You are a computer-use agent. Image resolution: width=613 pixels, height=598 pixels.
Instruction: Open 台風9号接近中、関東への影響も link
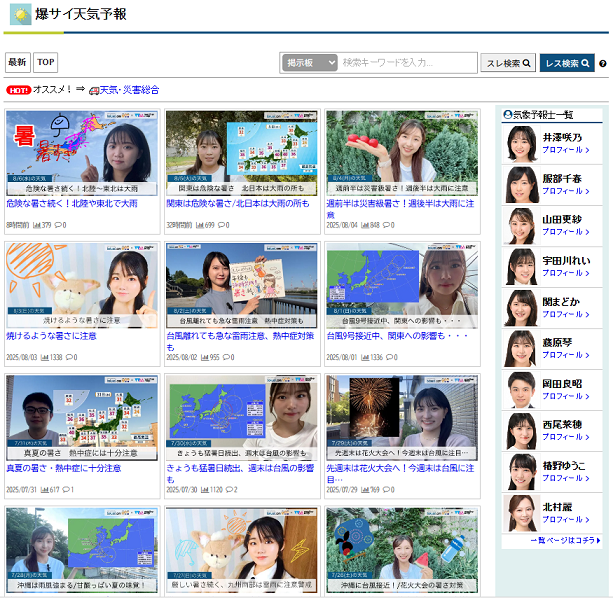(x=397, y=336)
